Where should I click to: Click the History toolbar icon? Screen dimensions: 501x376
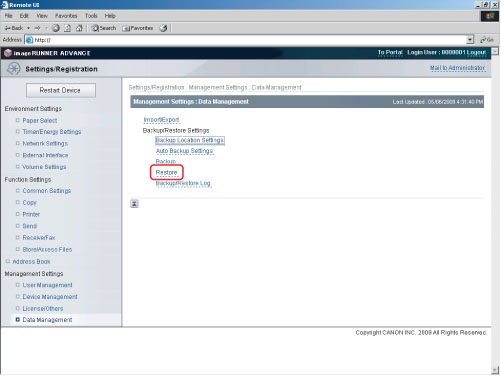pos(163,28)
